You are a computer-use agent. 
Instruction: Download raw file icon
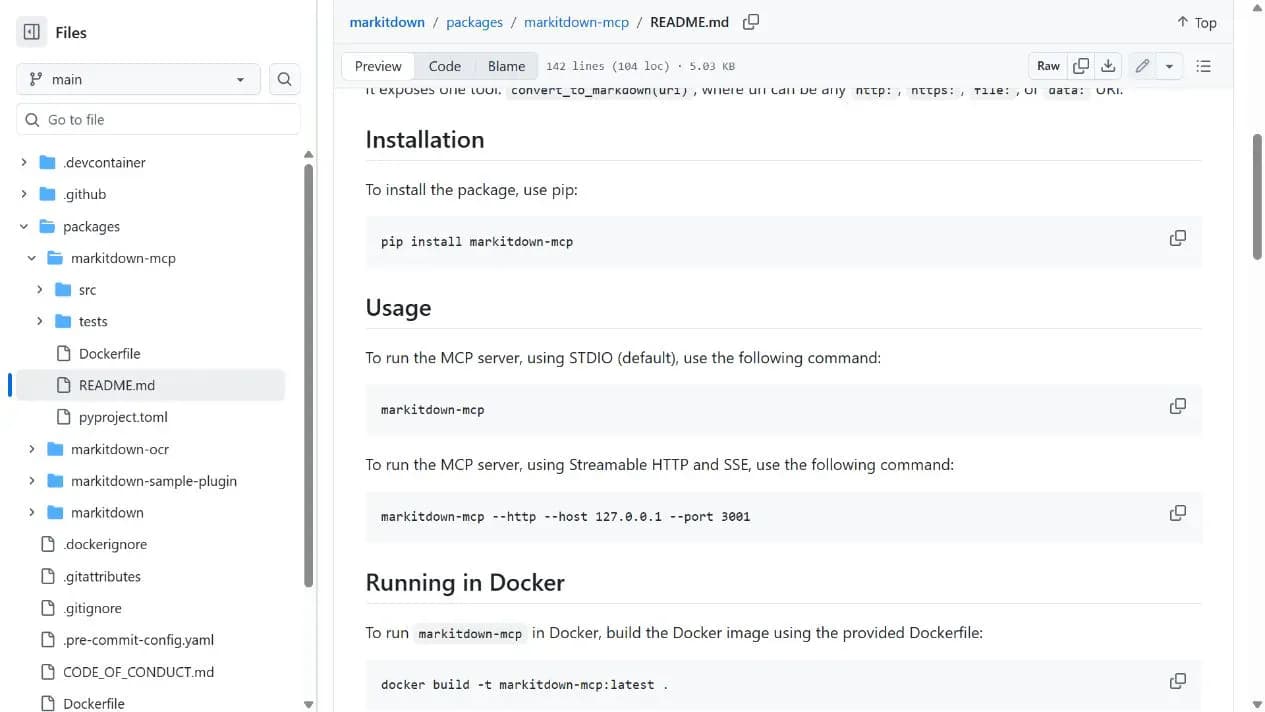pos(1108,66)
